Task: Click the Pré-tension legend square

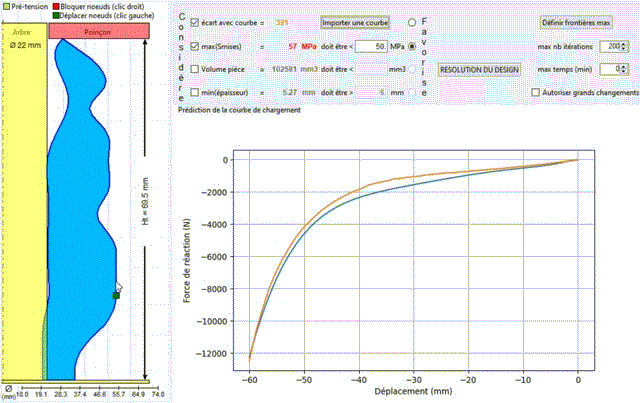Action: point(5,8)
